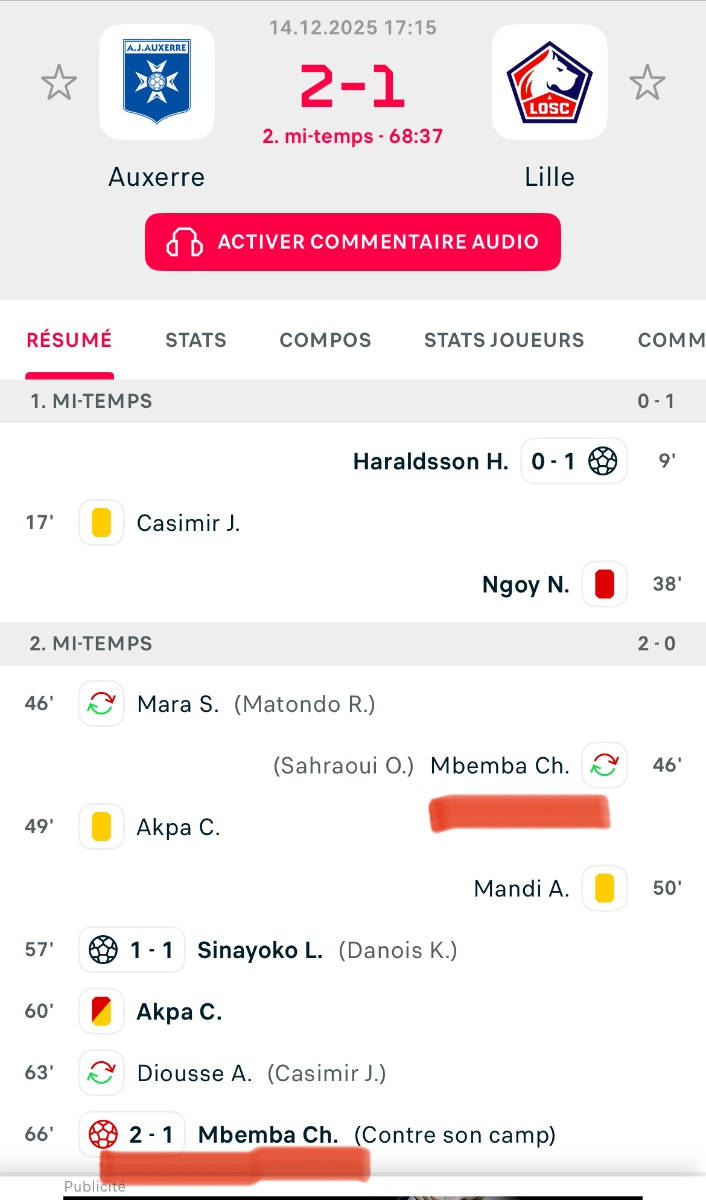Image resolution: width=706 pixels, height=1200 pixels.
Task: Favorite Lille with the right star
Action: tap(647, 83)
